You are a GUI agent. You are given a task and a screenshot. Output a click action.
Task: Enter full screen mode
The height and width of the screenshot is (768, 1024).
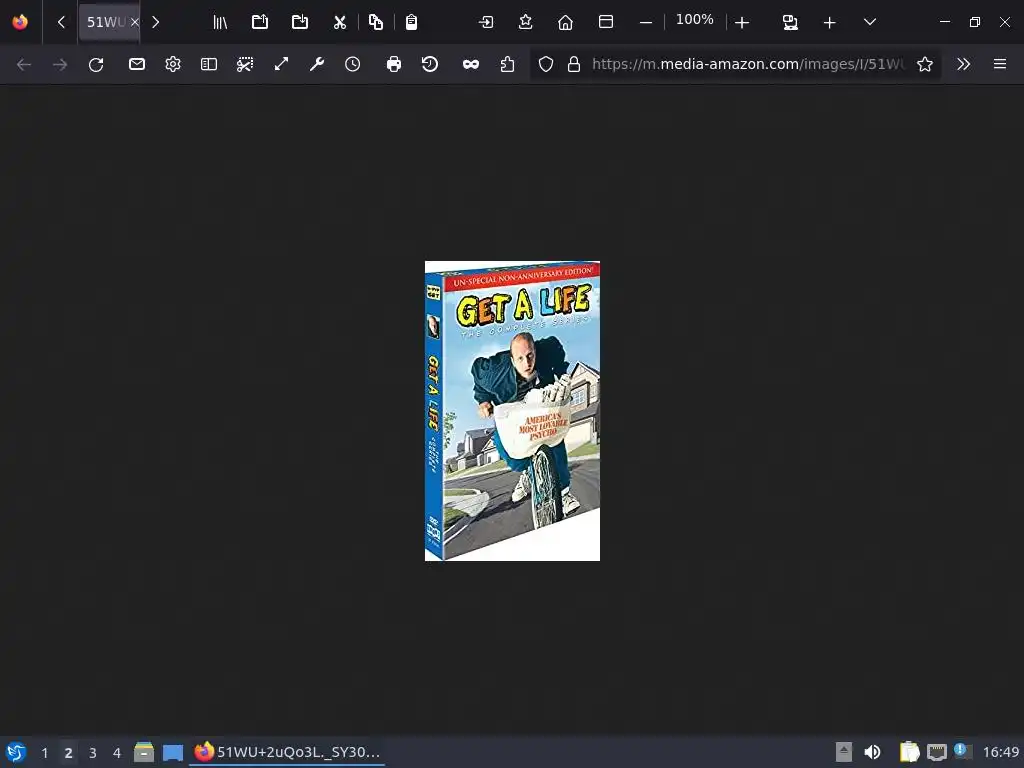coord(281,64)
